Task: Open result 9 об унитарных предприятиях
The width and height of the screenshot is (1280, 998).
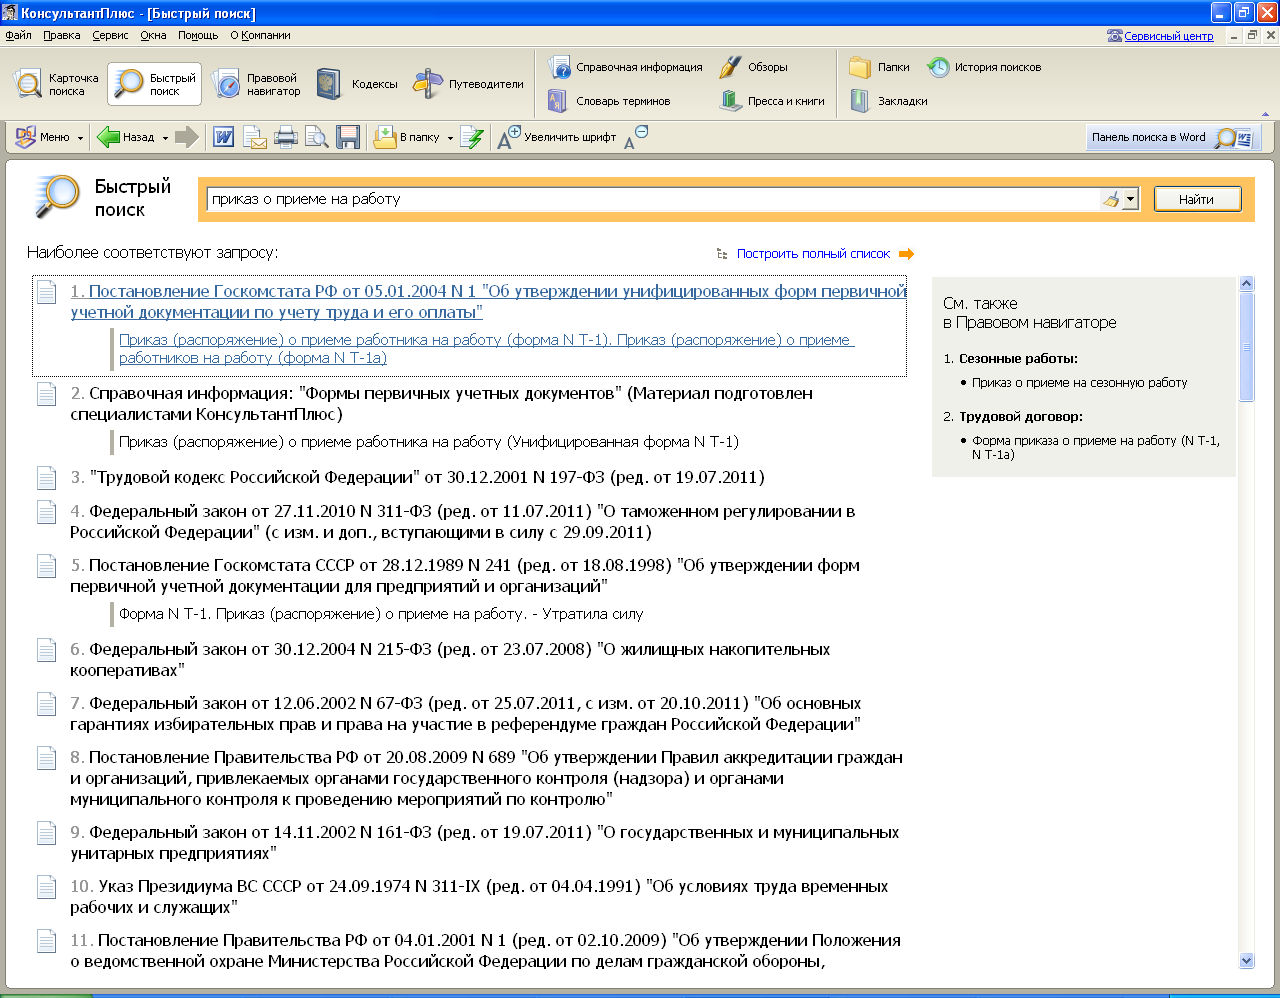Action: [485, 843]
